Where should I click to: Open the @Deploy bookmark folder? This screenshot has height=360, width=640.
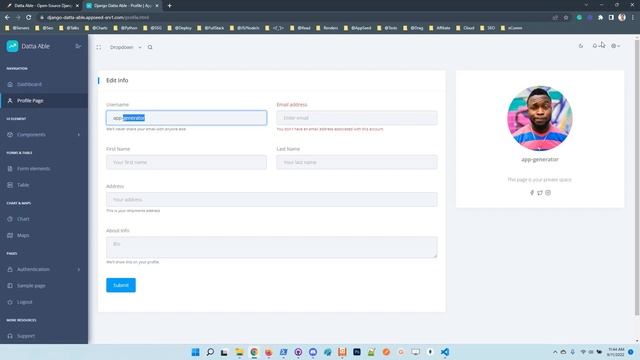180,28
